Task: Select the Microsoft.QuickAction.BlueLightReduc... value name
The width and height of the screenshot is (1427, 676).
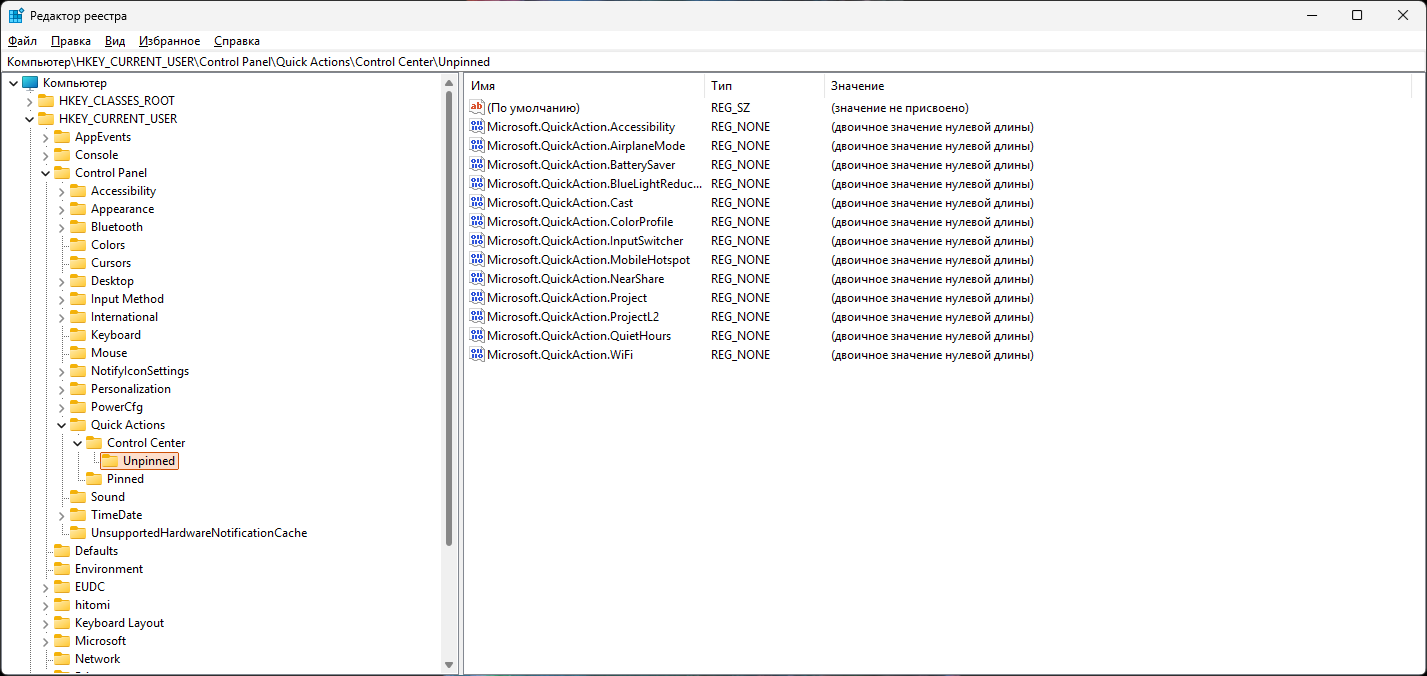Action: pos(594,184)
